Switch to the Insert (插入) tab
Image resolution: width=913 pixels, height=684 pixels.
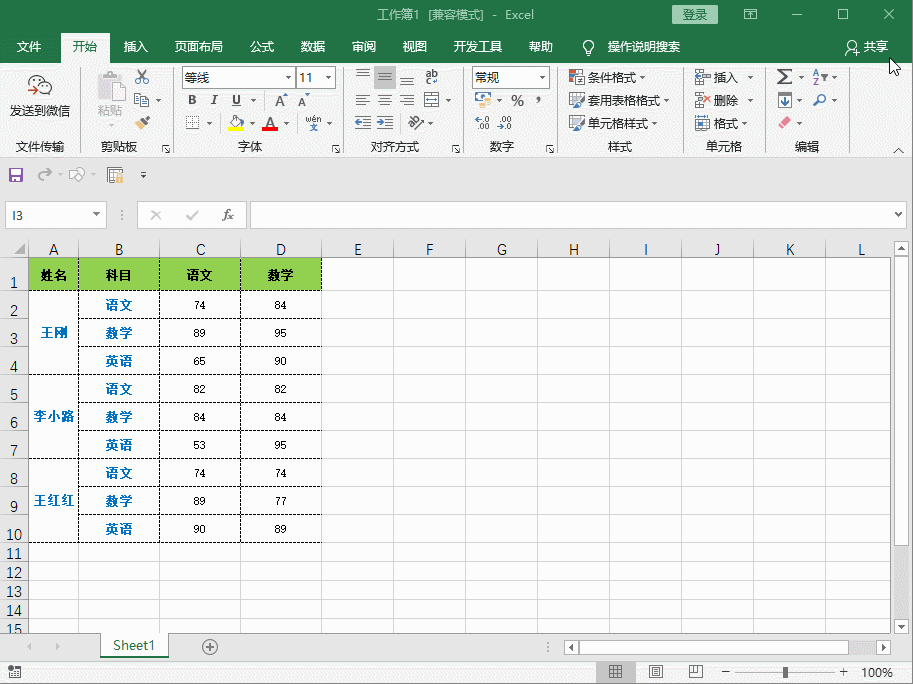click(x=136, y=47)
